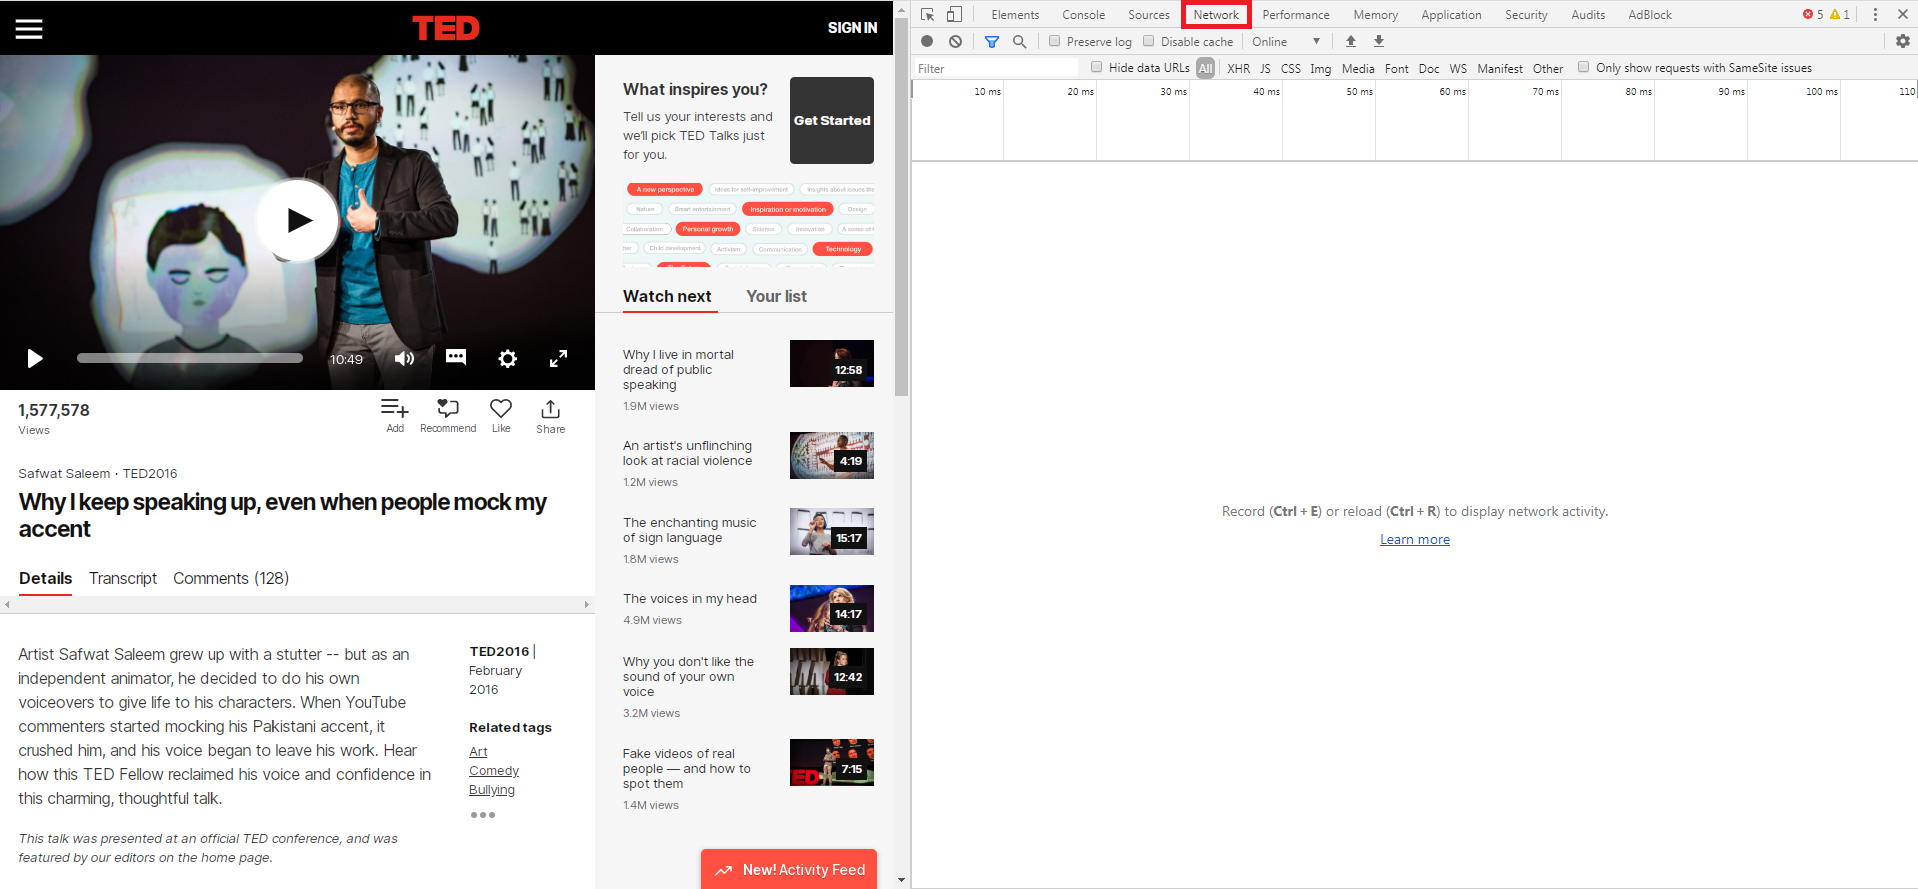Export HAR file download icon
1918x889 pixels.
coord(1379,41)
